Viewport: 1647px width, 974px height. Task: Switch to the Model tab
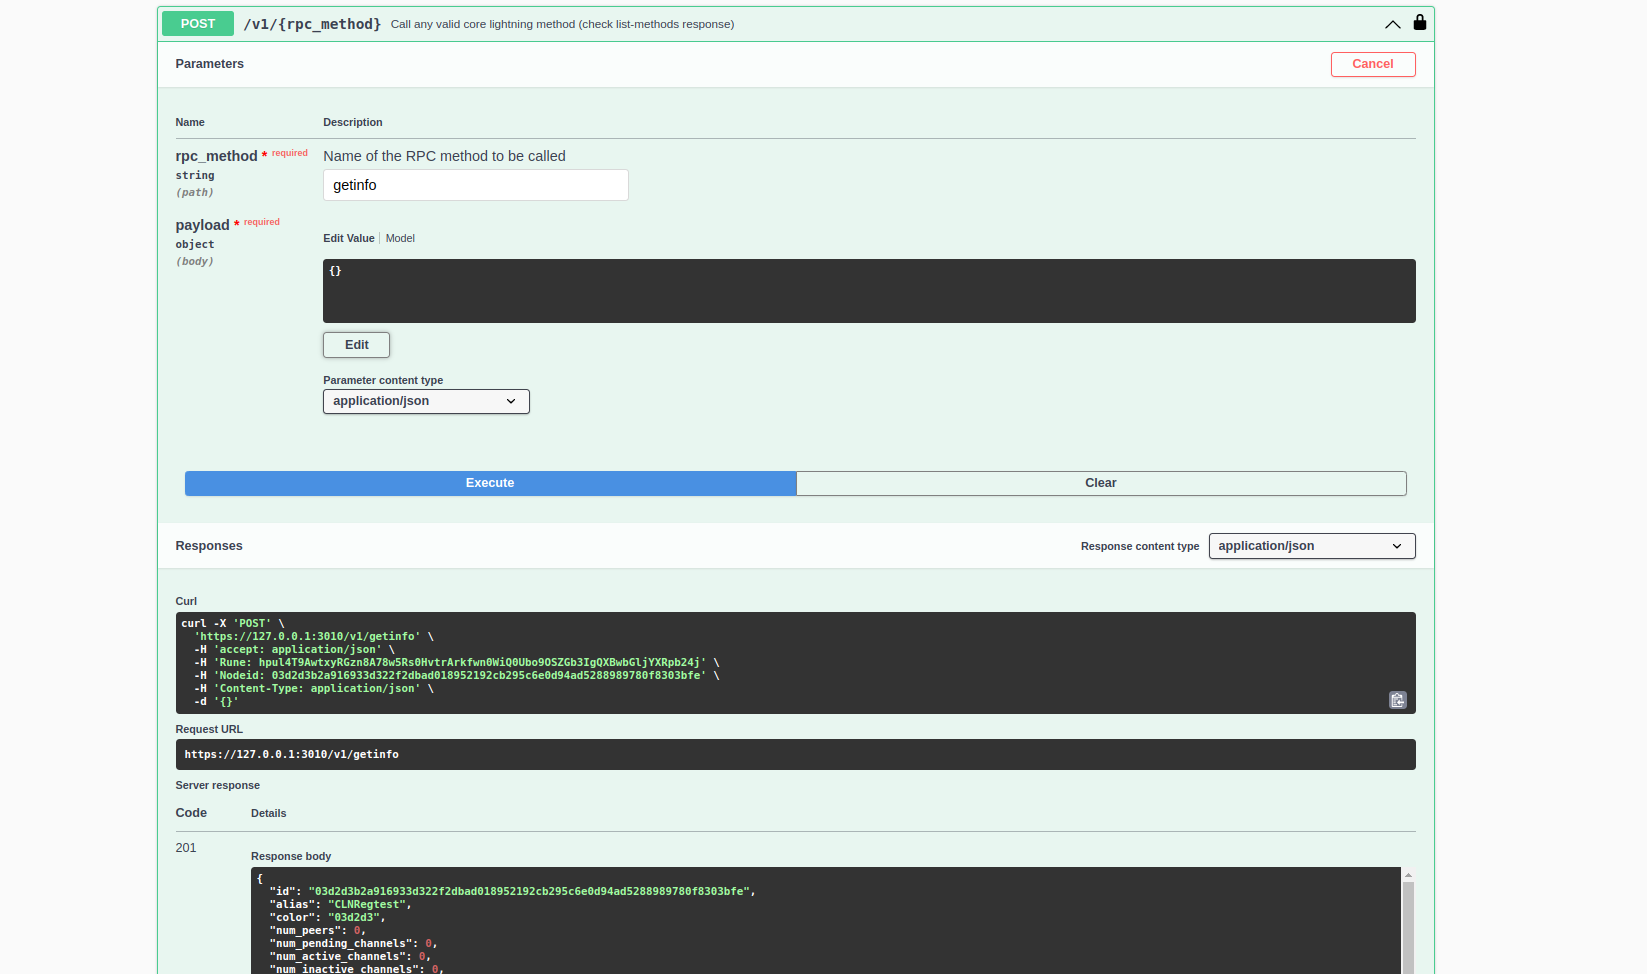(400, 238)
